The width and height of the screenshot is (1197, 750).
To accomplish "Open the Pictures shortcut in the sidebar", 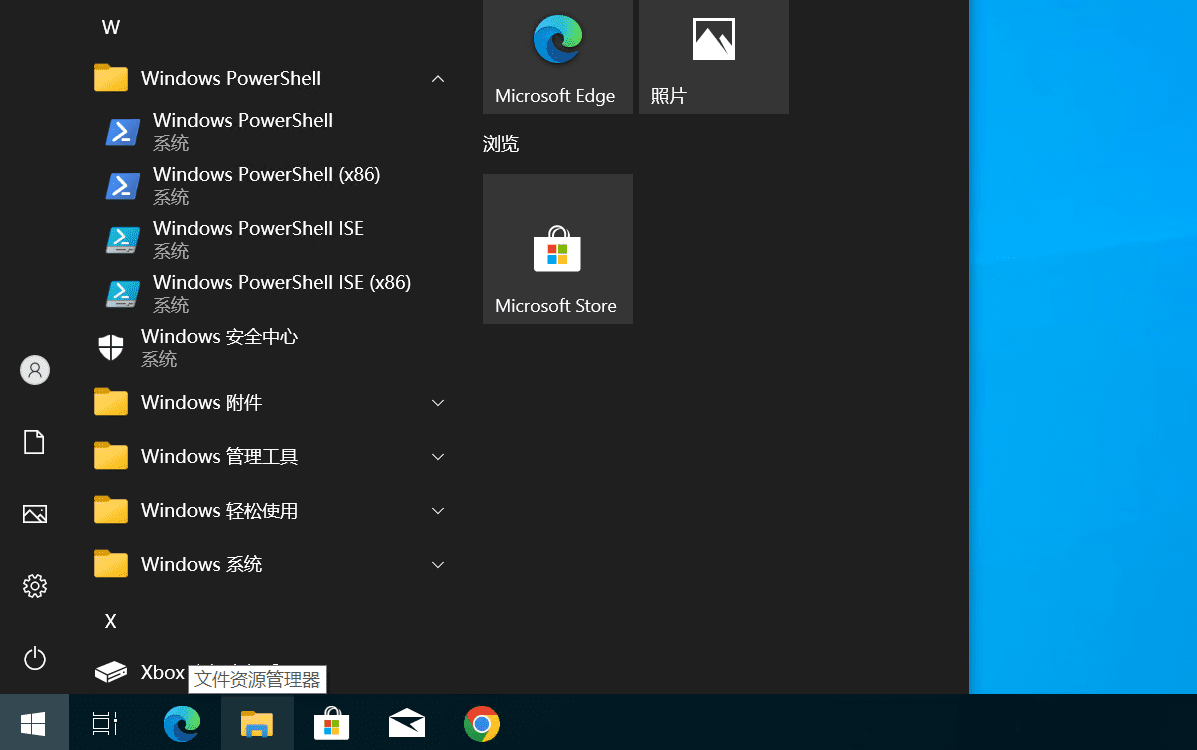I will (x=34, y=514).
